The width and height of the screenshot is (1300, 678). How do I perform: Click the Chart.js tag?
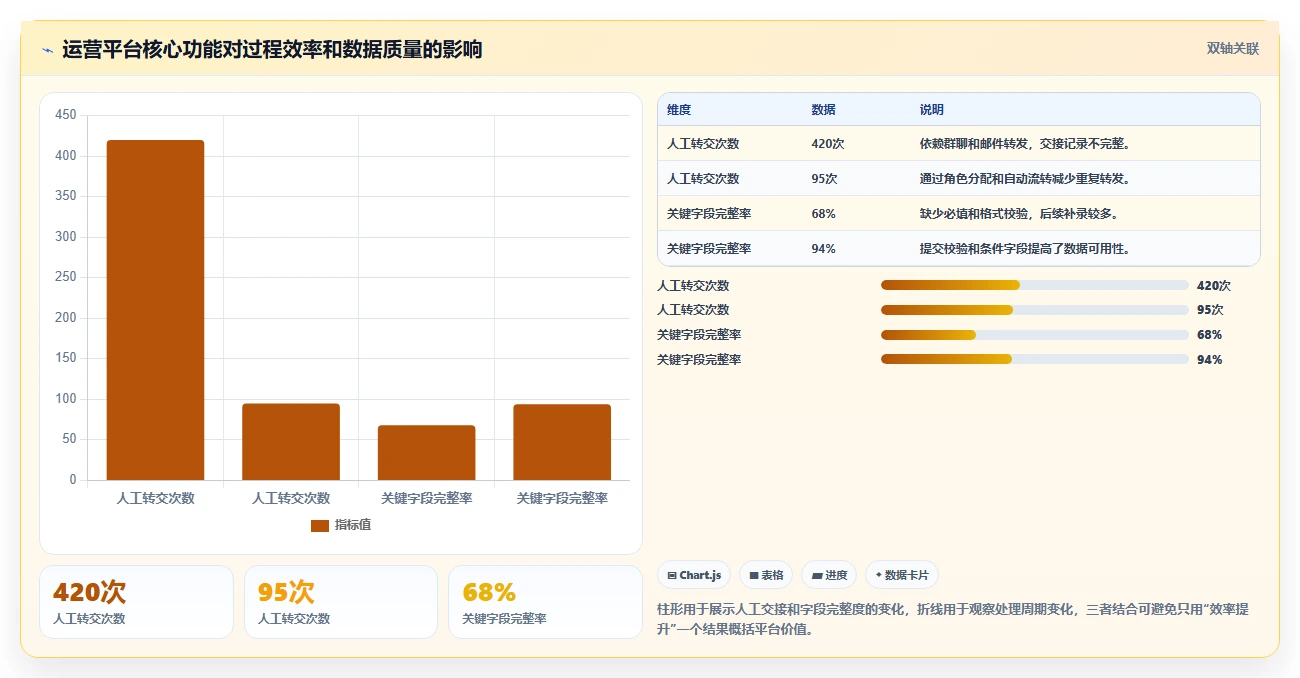tap(694, 575)
